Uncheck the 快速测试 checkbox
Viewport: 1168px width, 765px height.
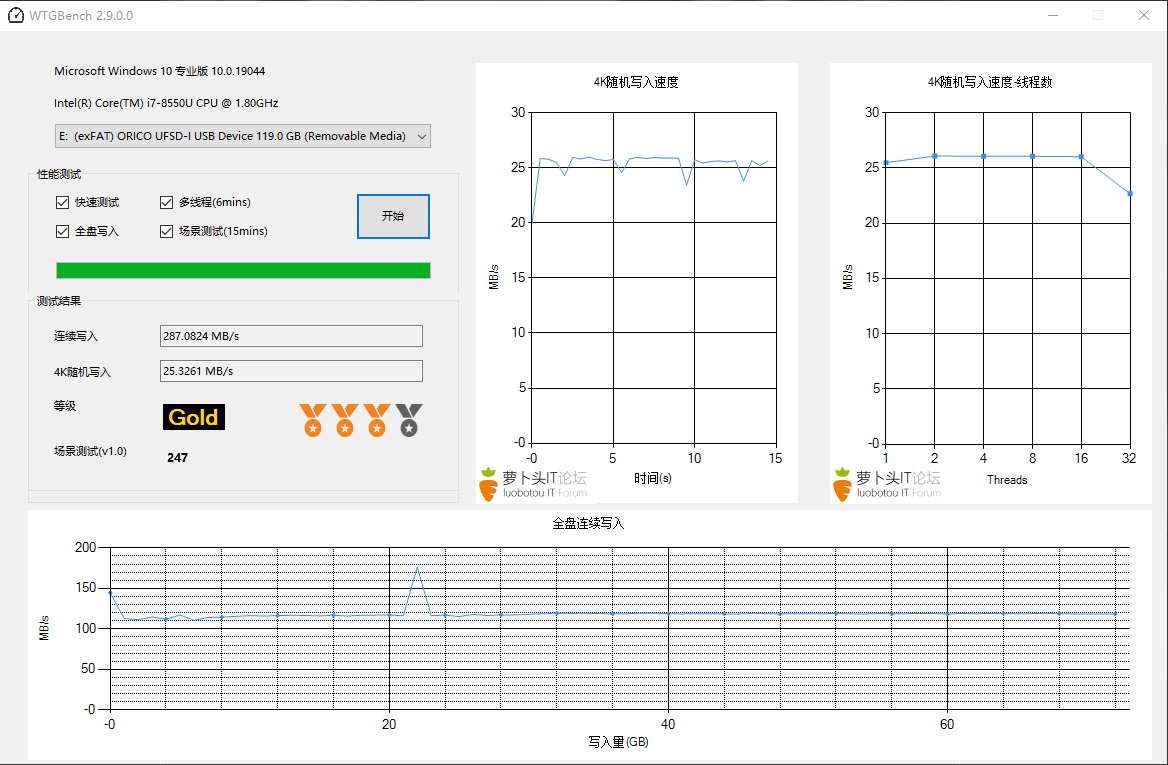click(64, 203)
